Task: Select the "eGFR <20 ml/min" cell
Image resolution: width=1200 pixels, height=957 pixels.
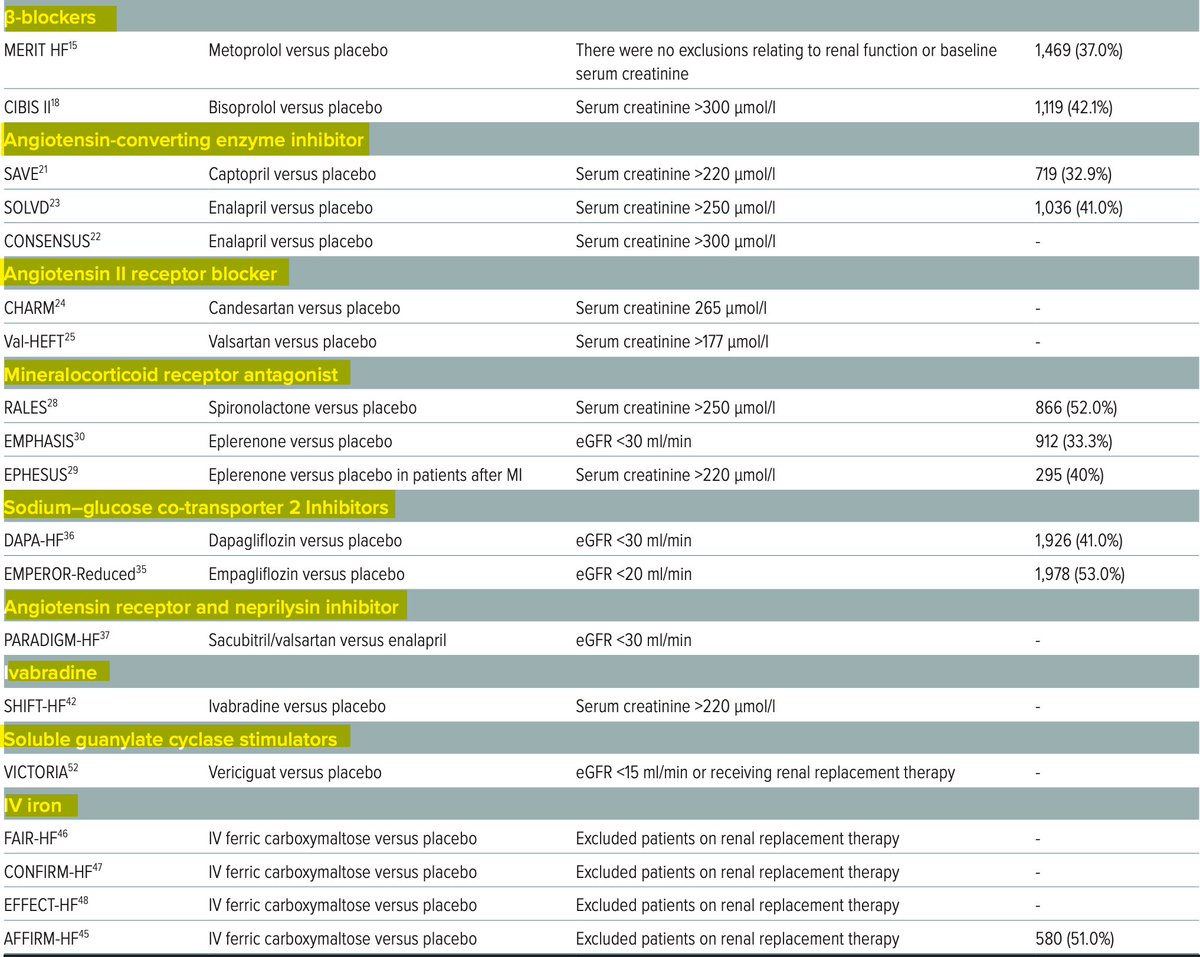Action: pyautogui.click(x=633, y=575)
